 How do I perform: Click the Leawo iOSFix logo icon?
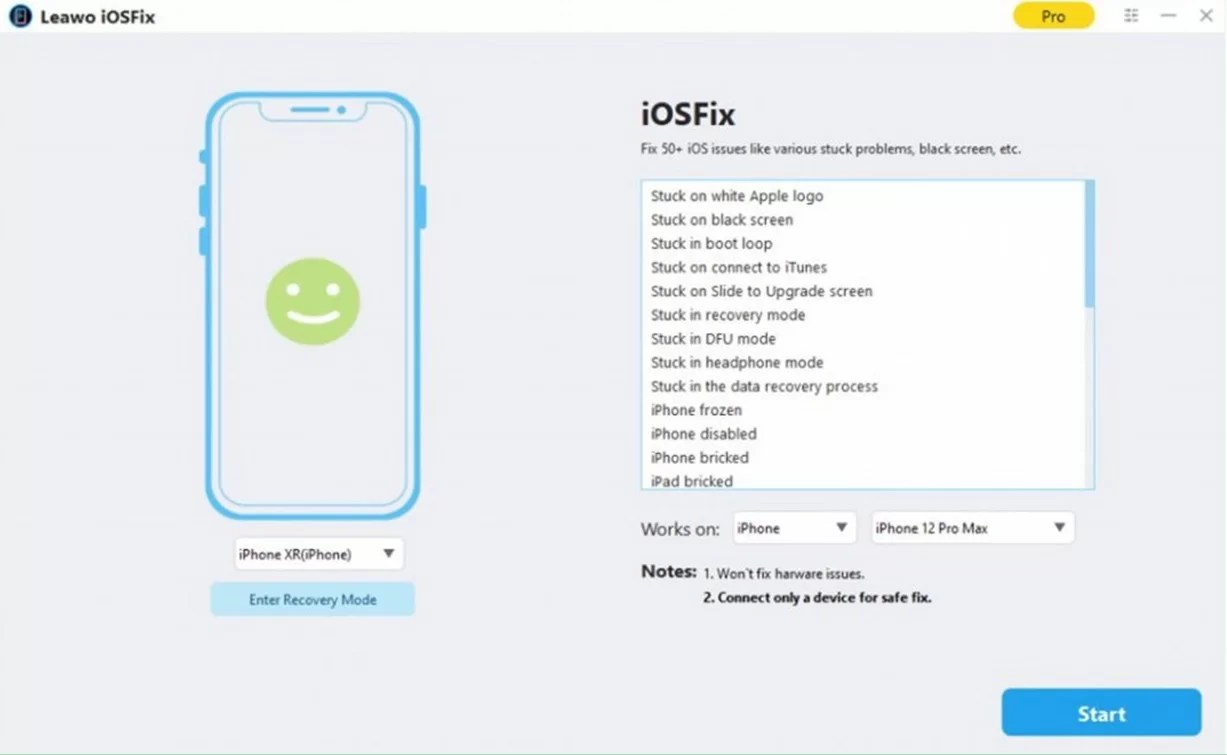click(x=19, y=16)
